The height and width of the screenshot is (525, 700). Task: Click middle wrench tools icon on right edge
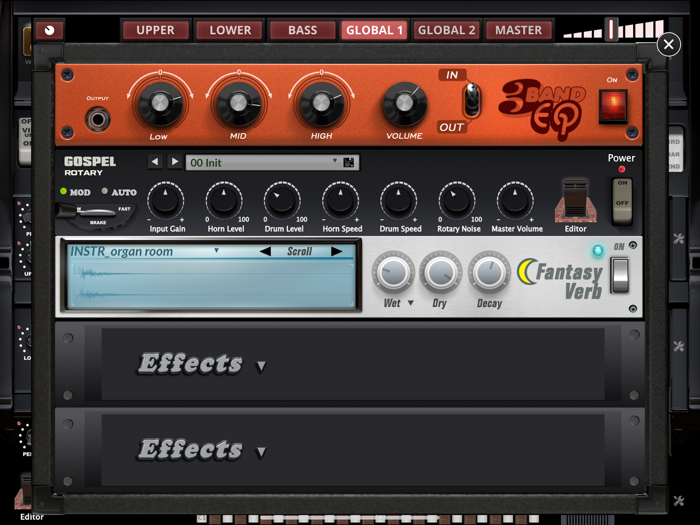679,346
